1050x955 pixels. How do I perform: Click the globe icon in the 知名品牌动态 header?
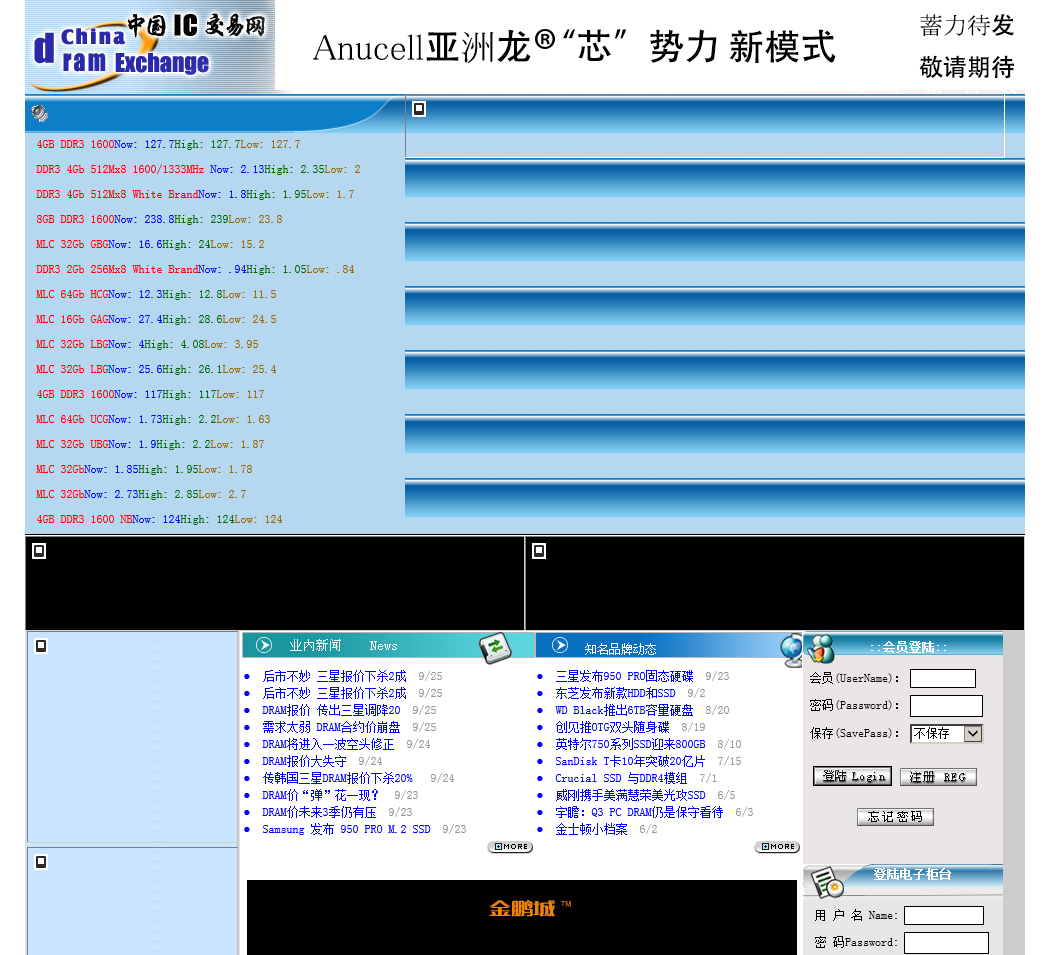(x=792, y=650)
